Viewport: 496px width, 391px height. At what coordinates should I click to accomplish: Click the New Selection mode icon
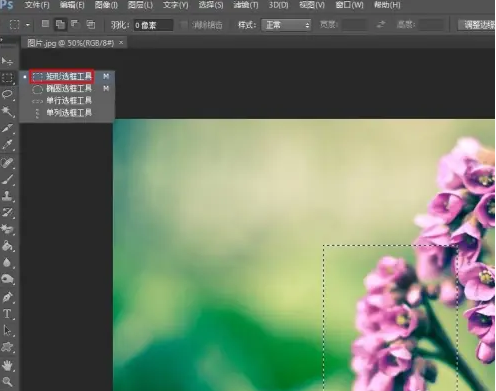click(x=45, y=24)
